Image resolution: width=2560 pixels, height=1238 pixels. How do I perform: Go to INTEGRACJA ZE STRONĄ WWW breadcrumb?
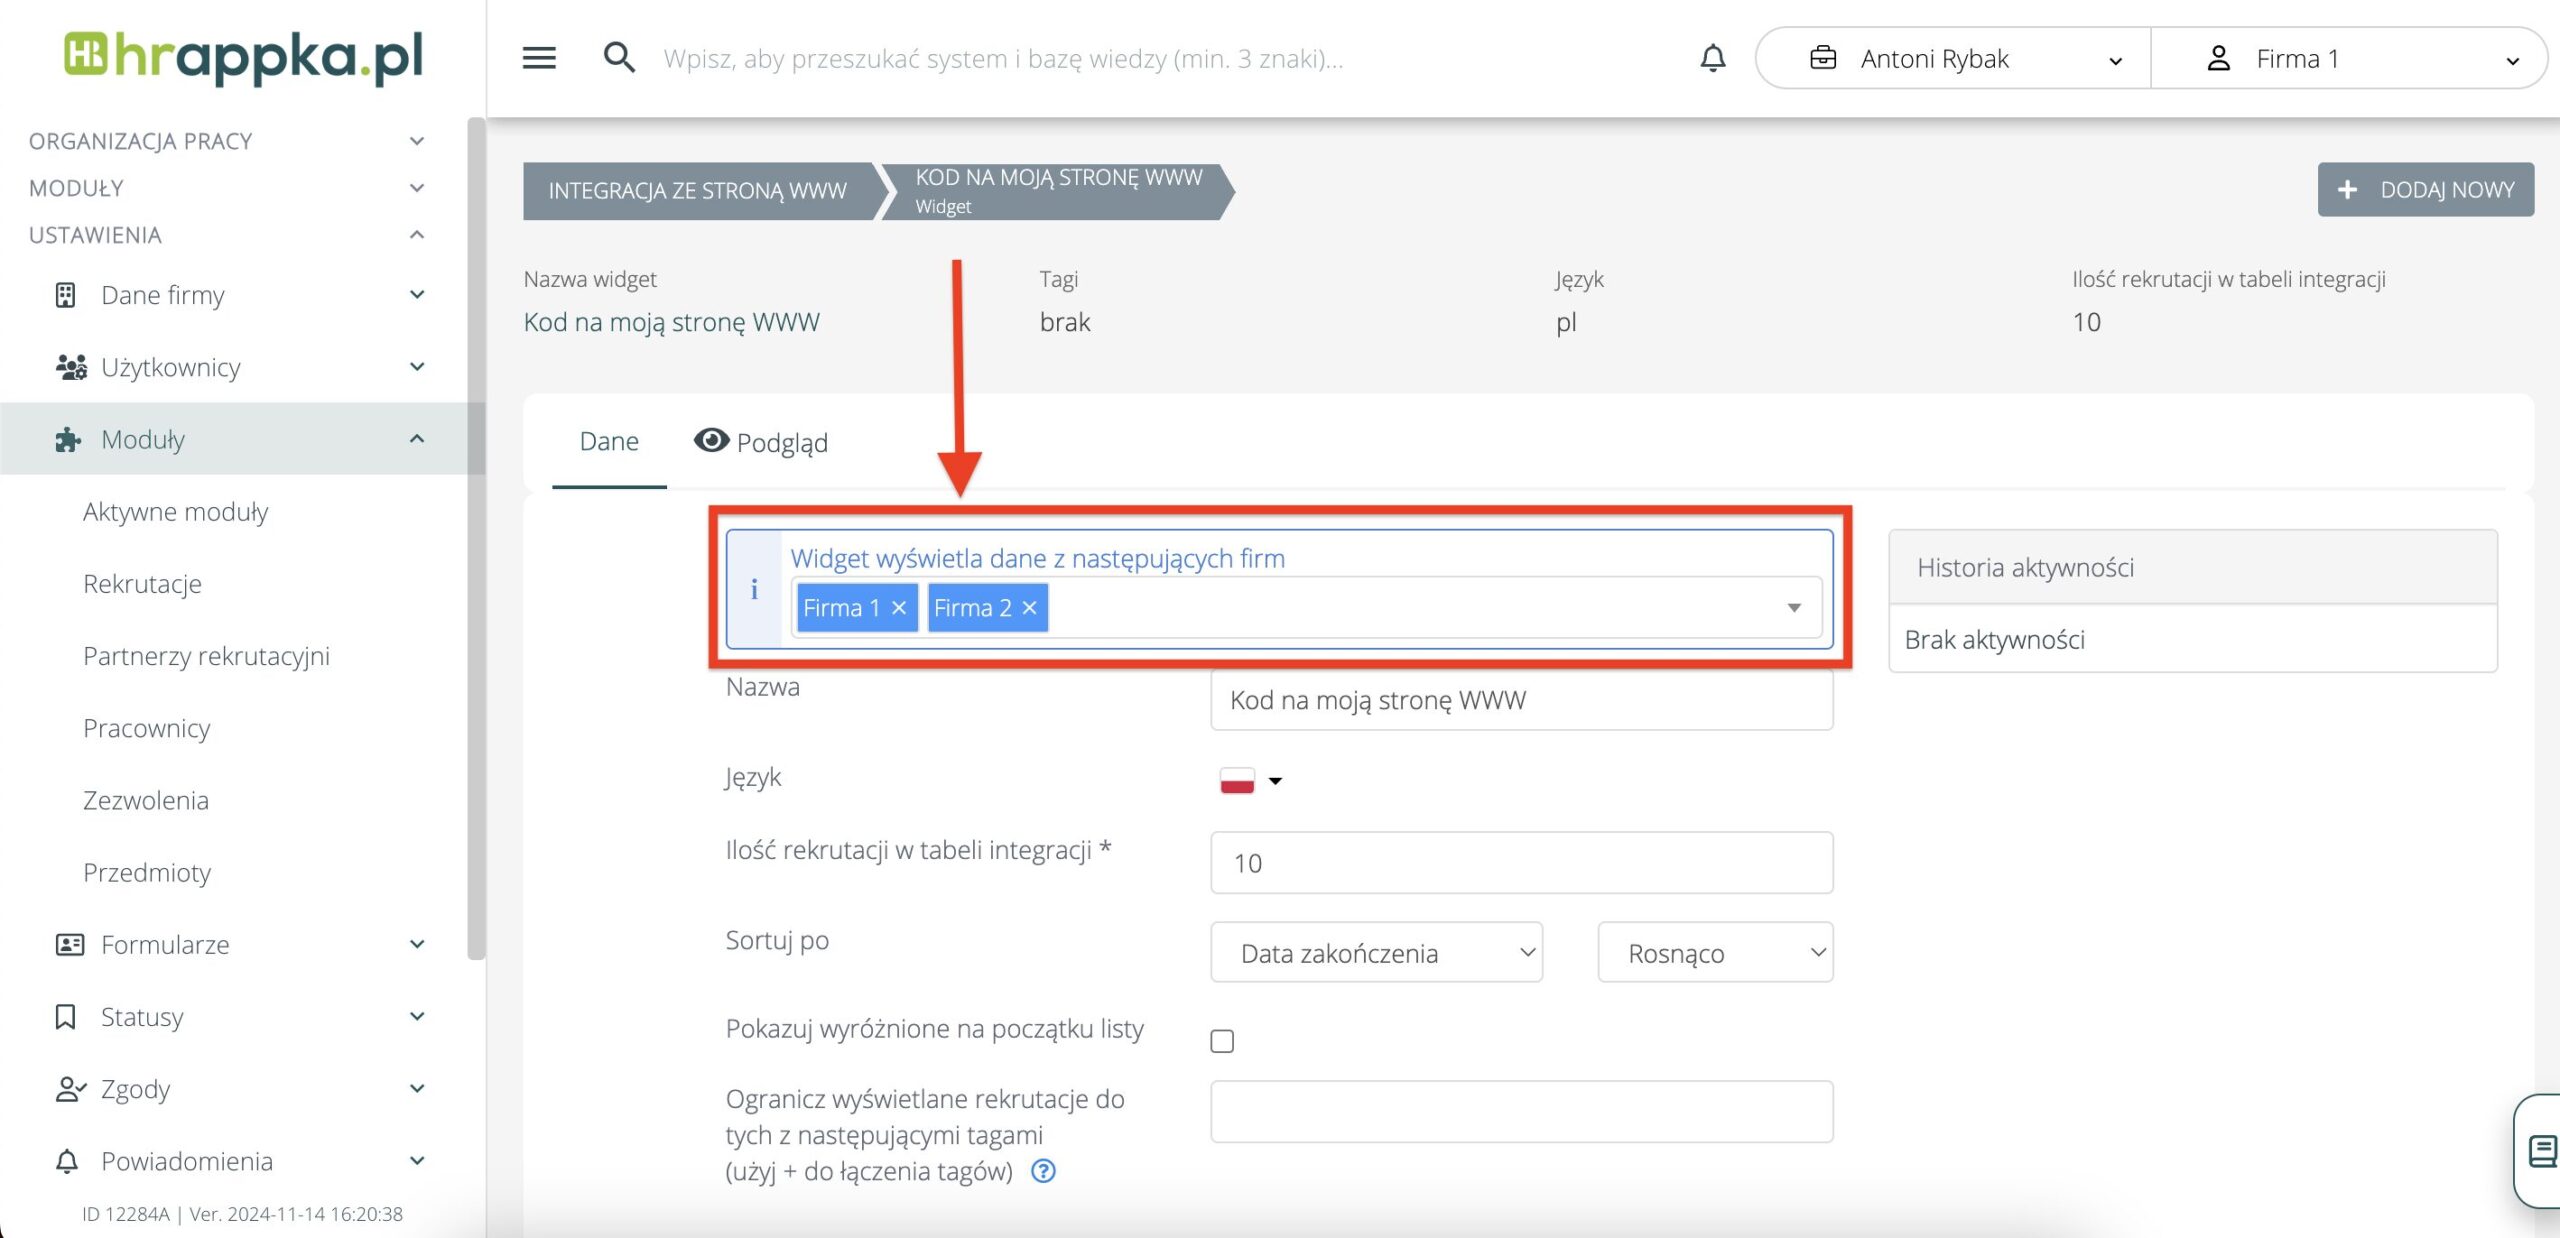point(697,191)
